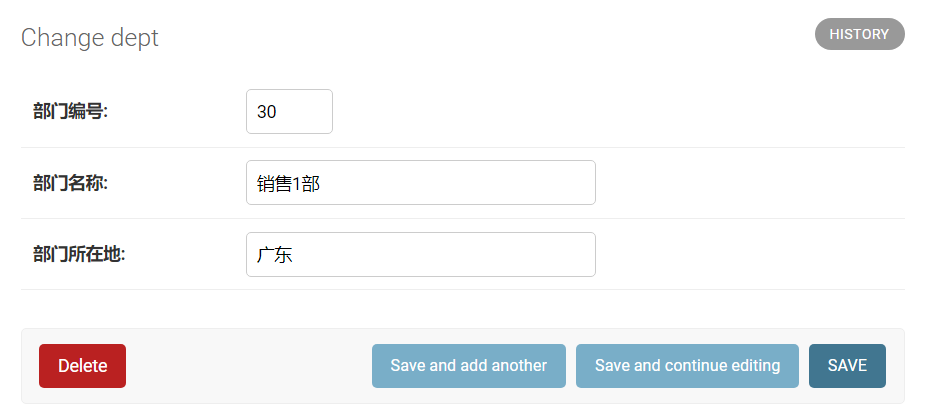Click blank end of the 部门名称 field
Viewport: 927px width, 418px height.
tap(520, 183)
